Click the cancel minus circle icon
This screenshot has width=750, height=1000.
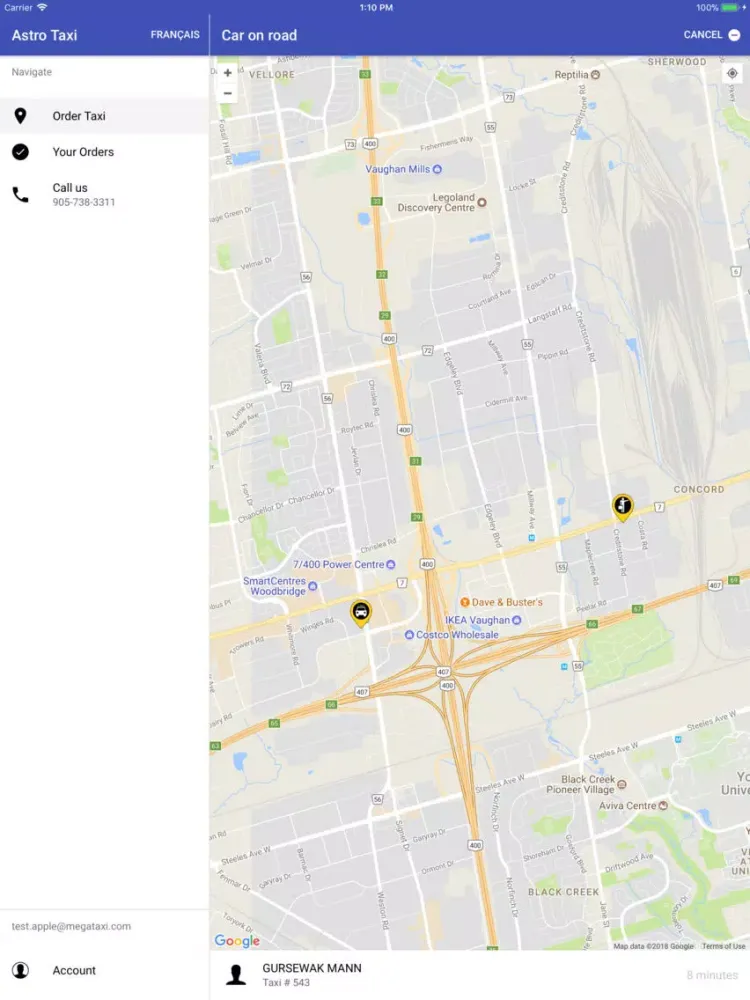pyautogui.click(x=734, y=35)
